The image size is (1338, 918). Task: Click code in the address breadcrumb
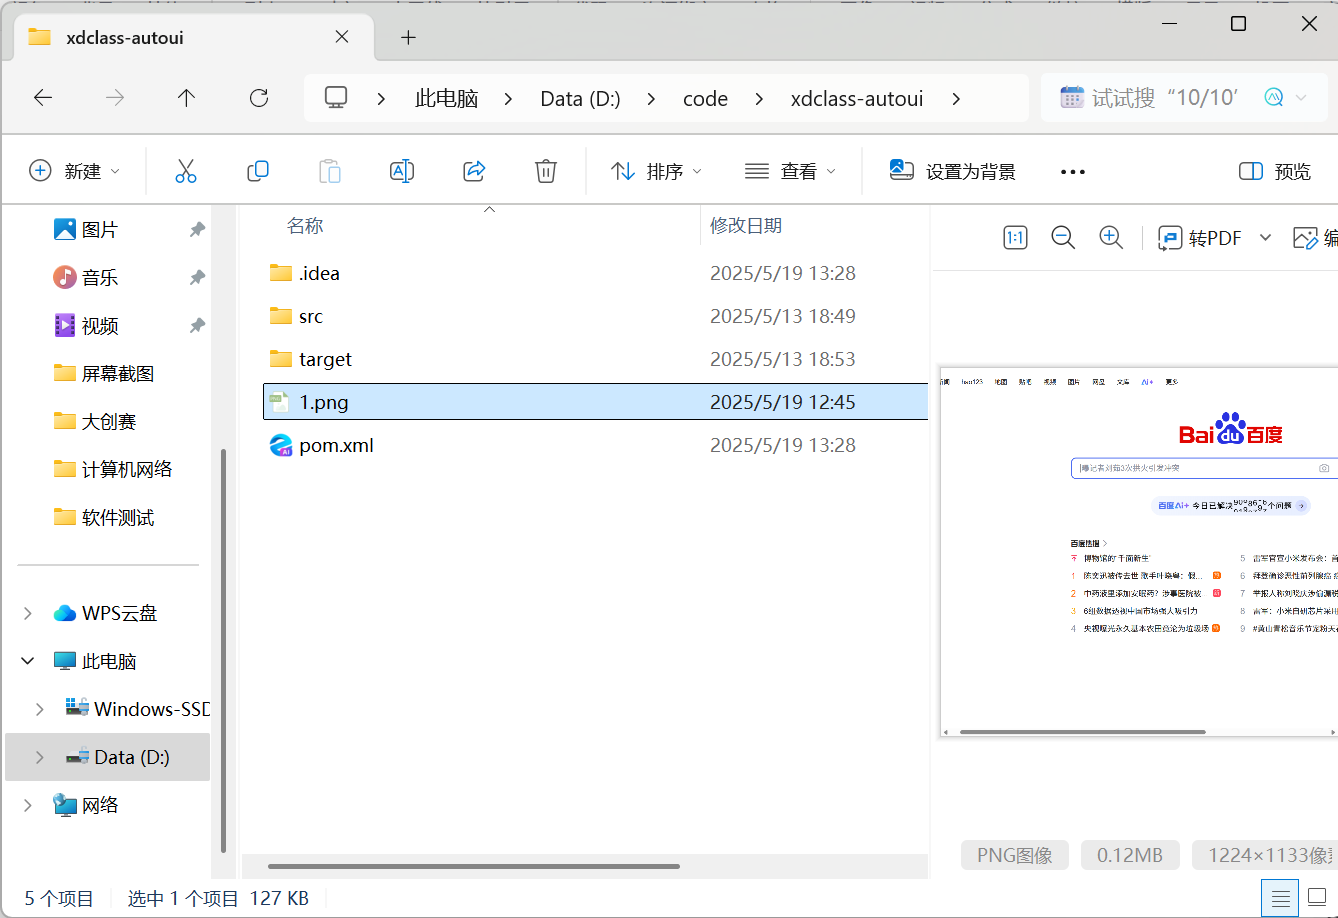pyautogui.click(x=705, y=99)
